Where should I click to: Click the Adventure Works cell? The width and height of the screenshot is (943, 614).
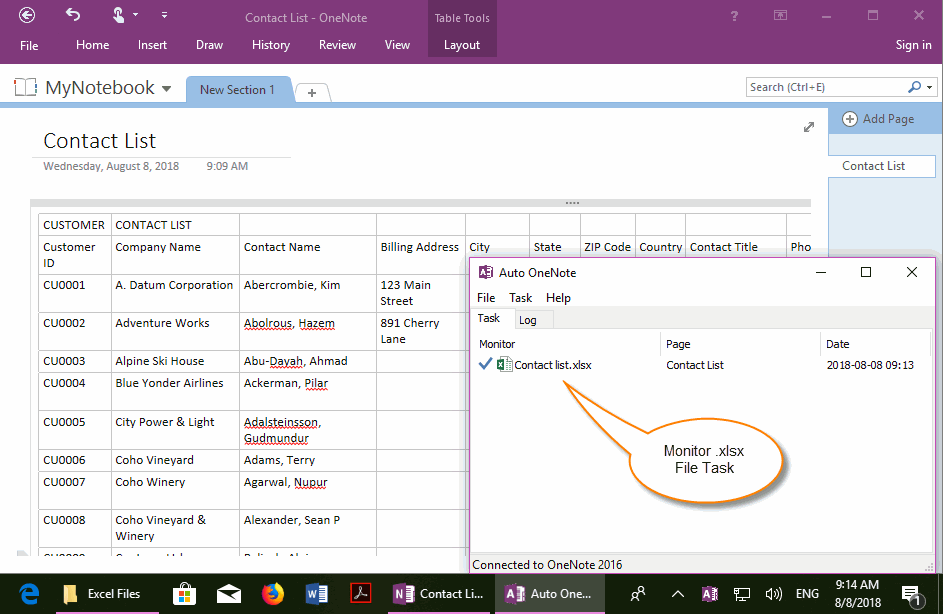click(175, 331)
